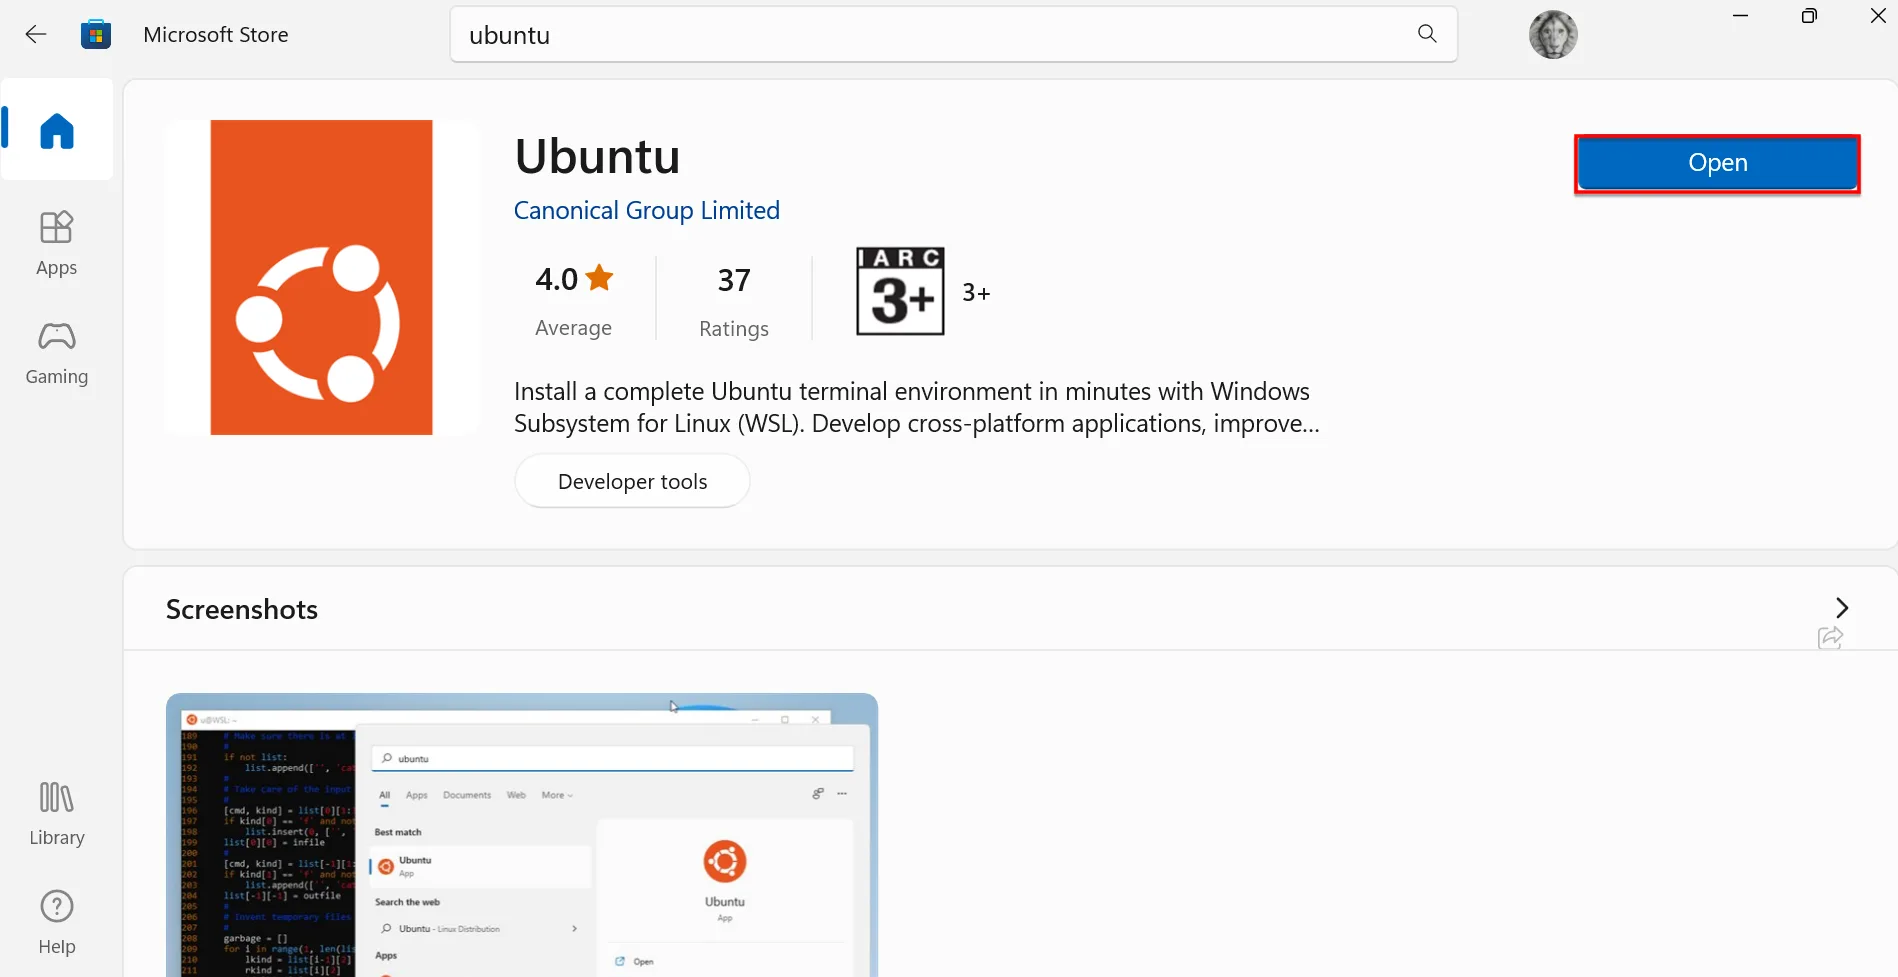
Task: Click the Ubuntu orange logo tile
Action: (x=322, y=278)
